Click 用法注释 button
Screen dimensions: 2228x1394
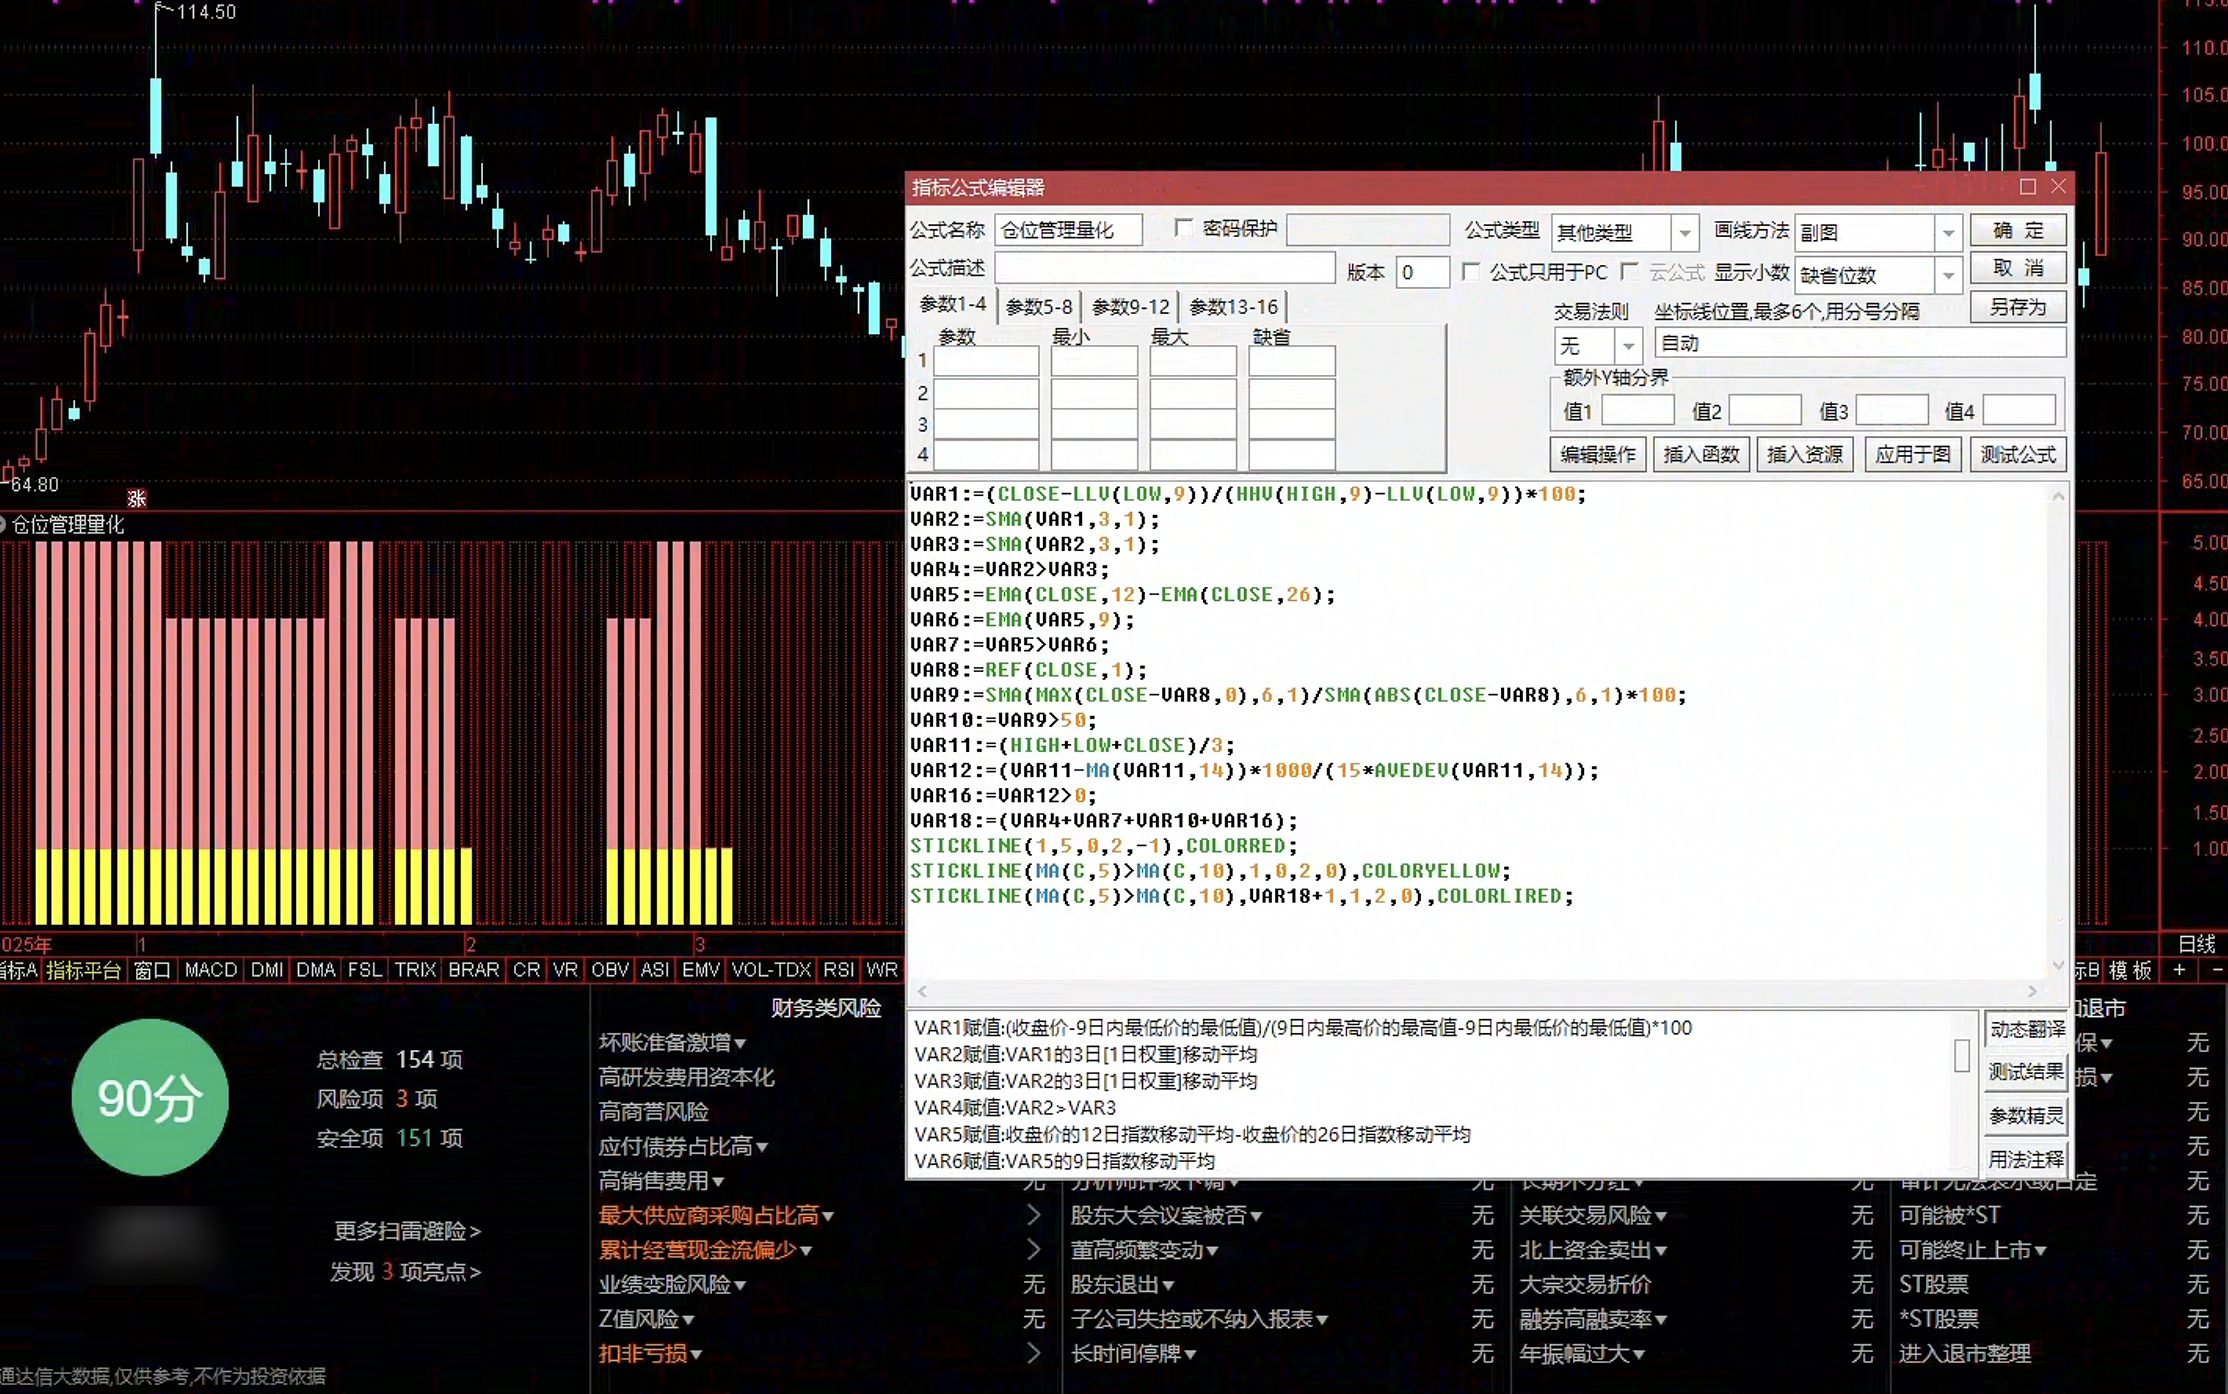click(2026, 1159)
